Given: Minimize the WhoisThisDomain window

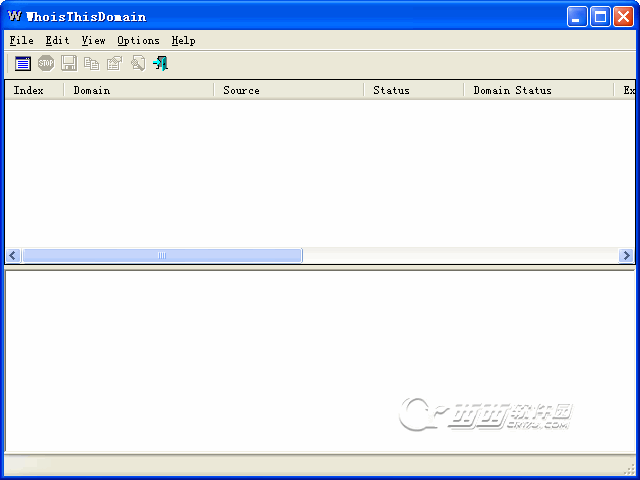Looking at the screenshot, I should coord(577,17).
